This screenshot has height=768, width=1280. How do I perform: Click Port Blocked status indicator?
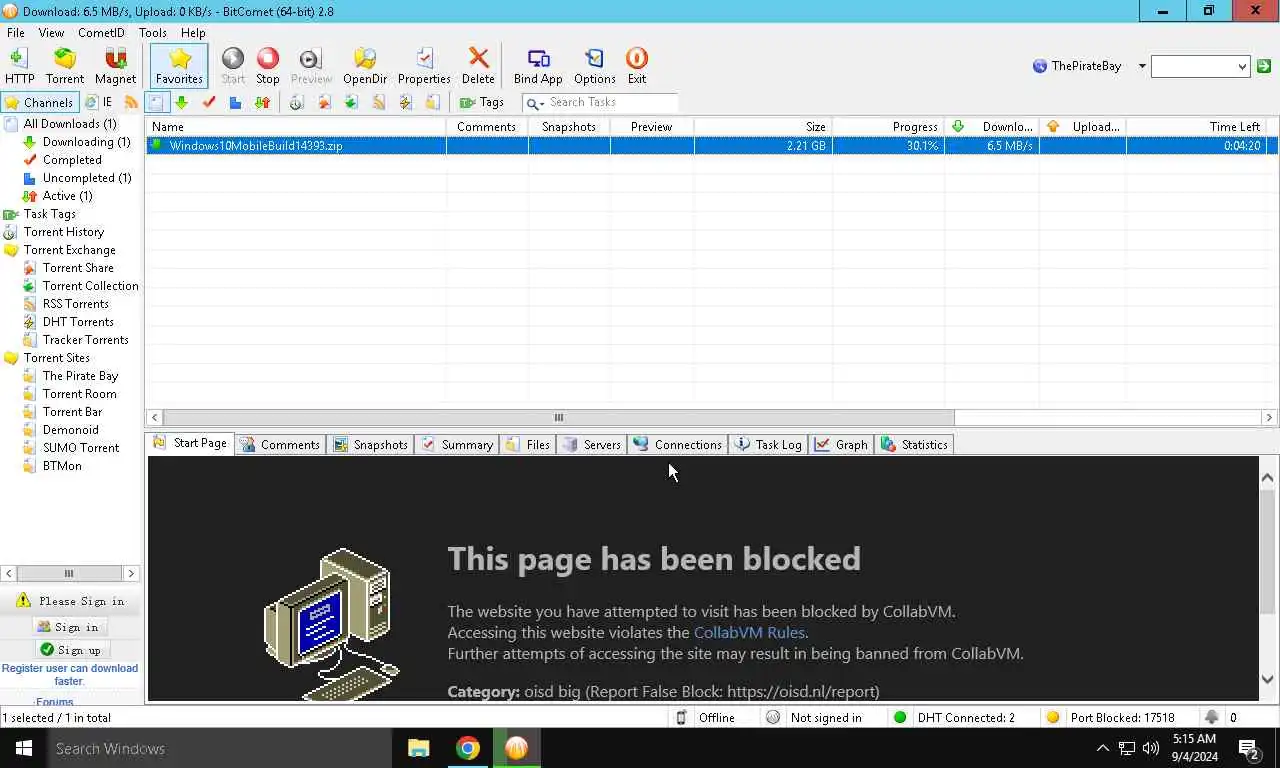pyautogui.click(x=1113, y=717)
